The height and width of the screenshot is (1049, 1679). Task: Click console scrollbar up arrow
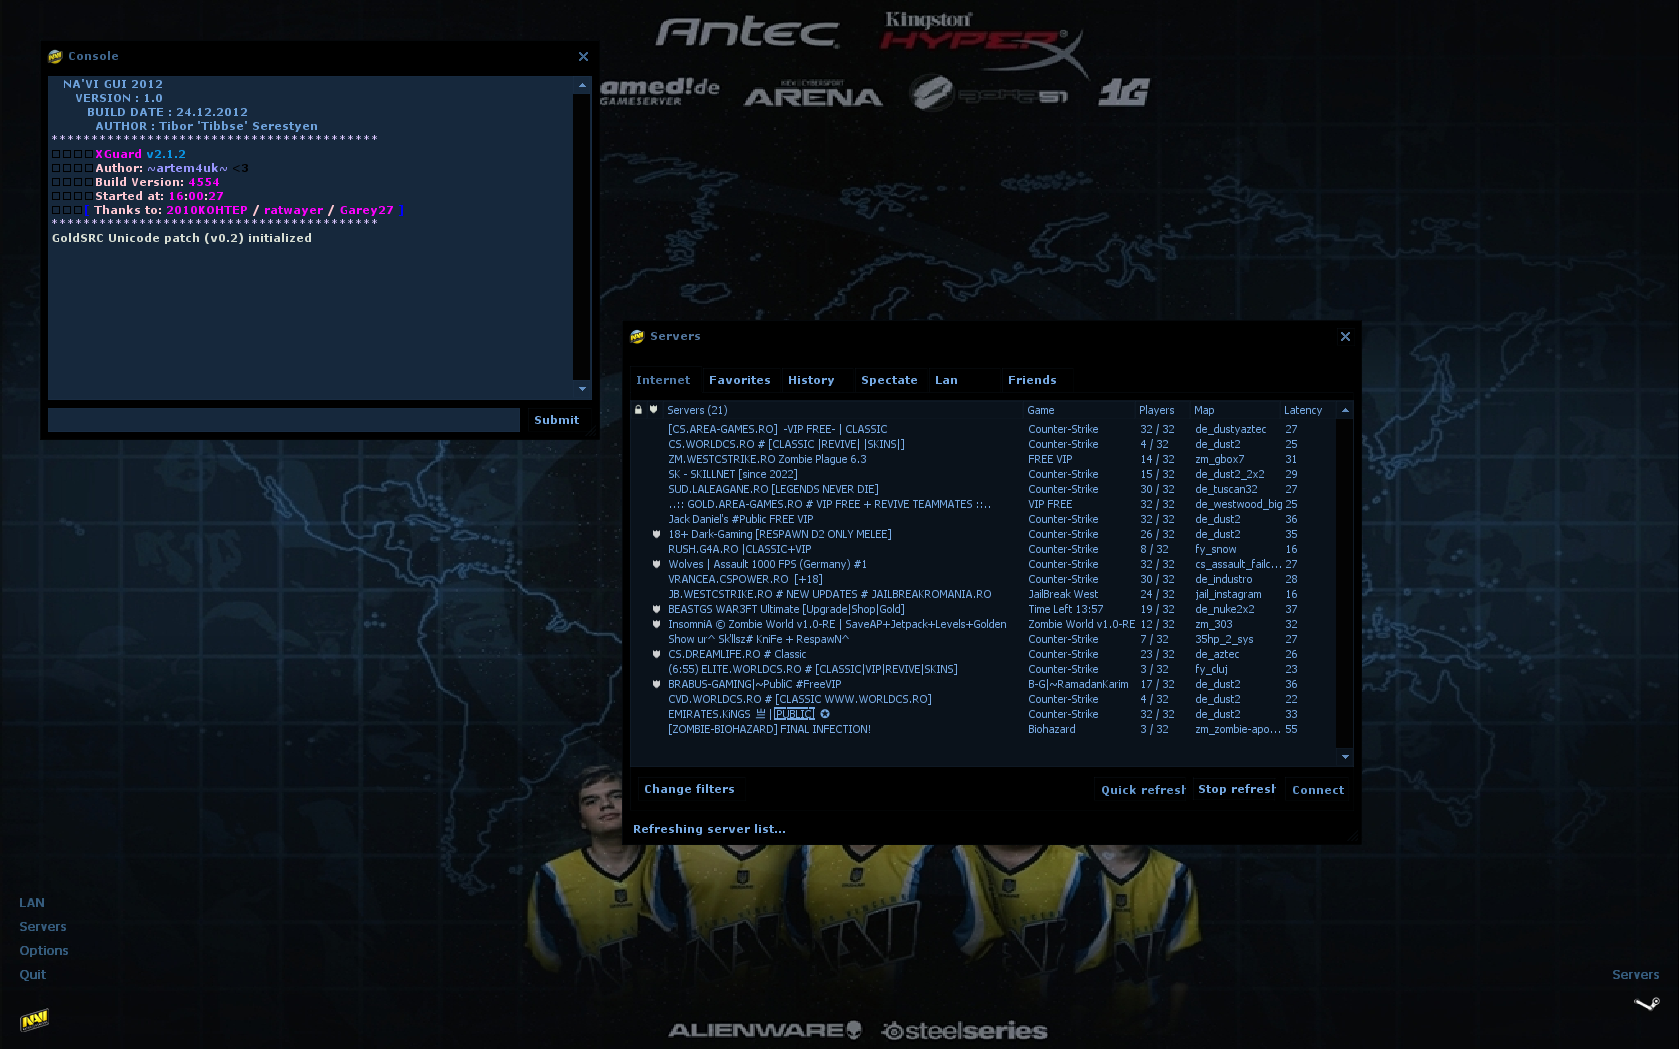click(582, 86)
